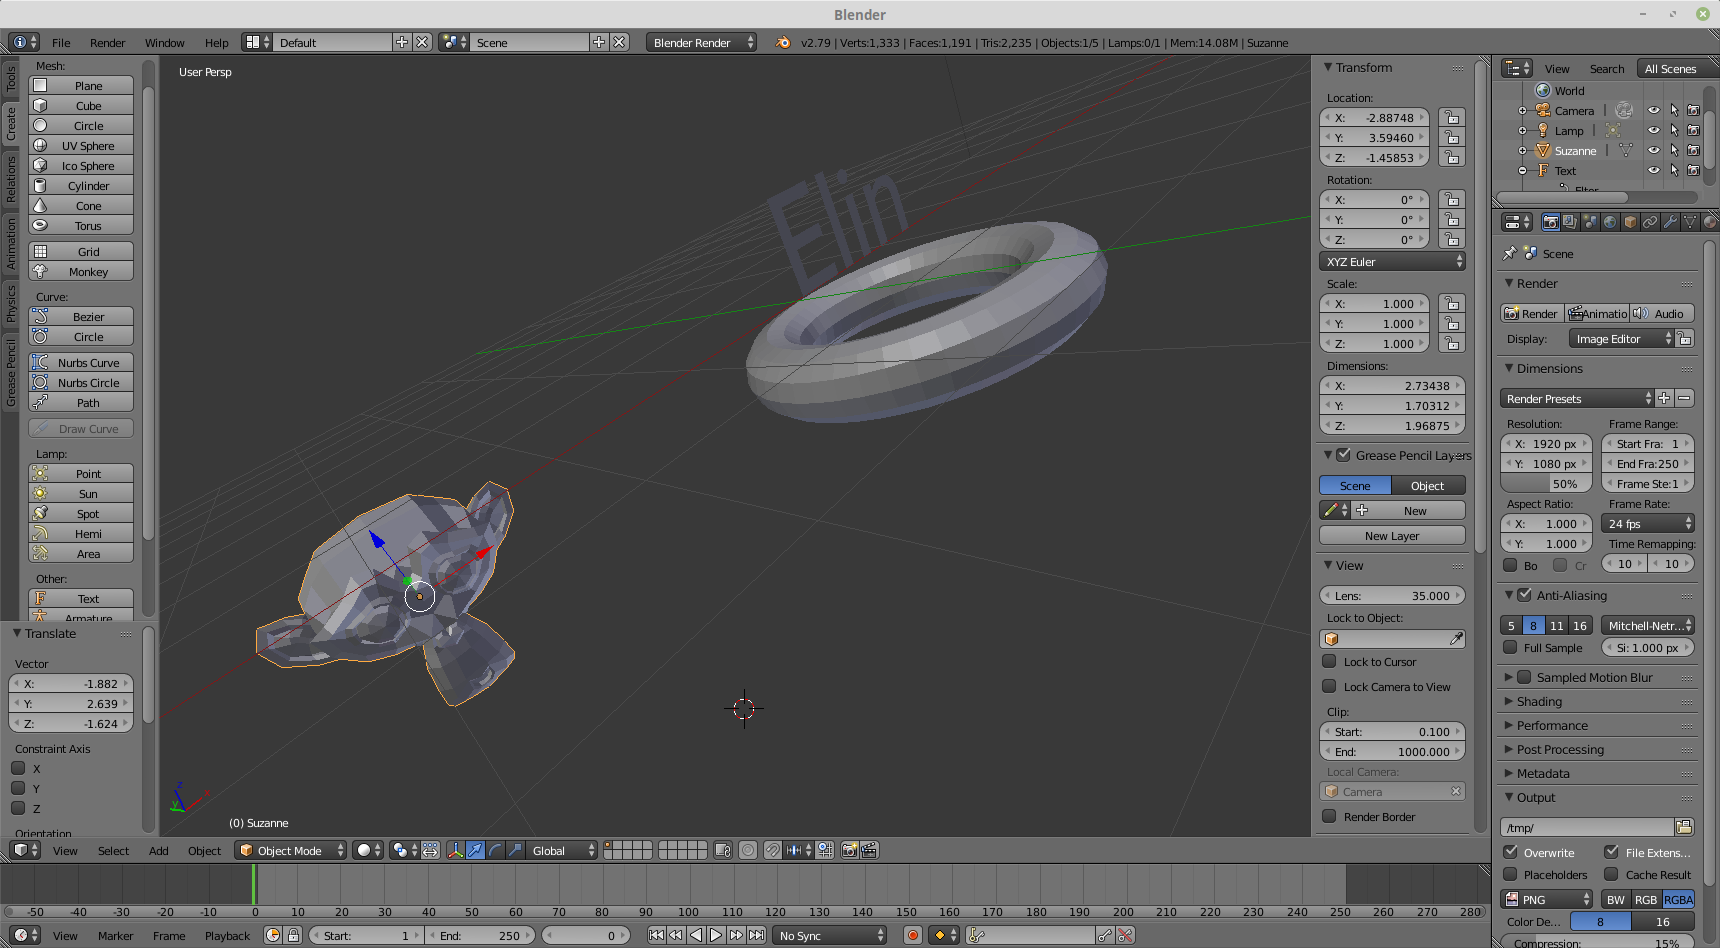Click the OpenGL render animation clapper icon

pos(870,850)
